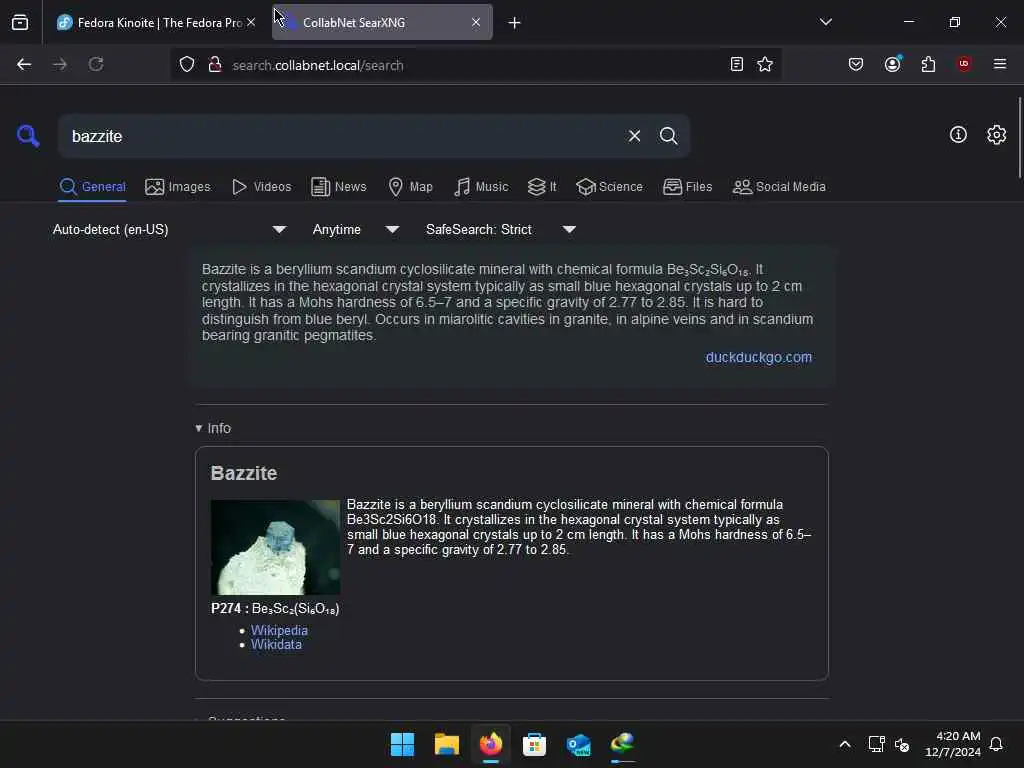
Task: Open Firefox View tab list icon
Action: pos(20,23)
